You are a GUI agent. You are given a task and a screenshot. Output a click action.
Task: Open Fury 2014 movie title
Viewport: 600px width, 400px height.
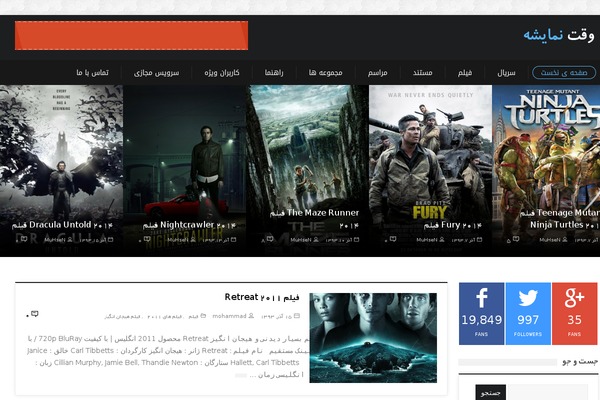pos(453,225)
